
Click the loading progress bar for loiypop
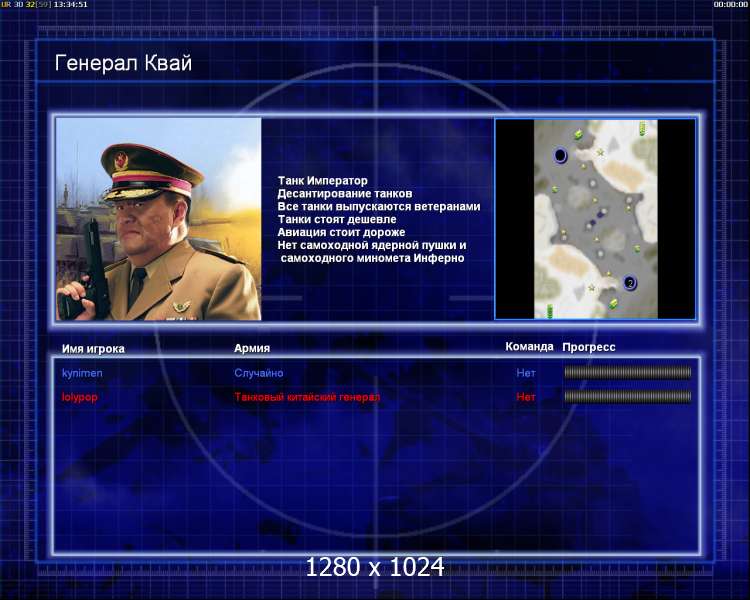tap(628, 396)
